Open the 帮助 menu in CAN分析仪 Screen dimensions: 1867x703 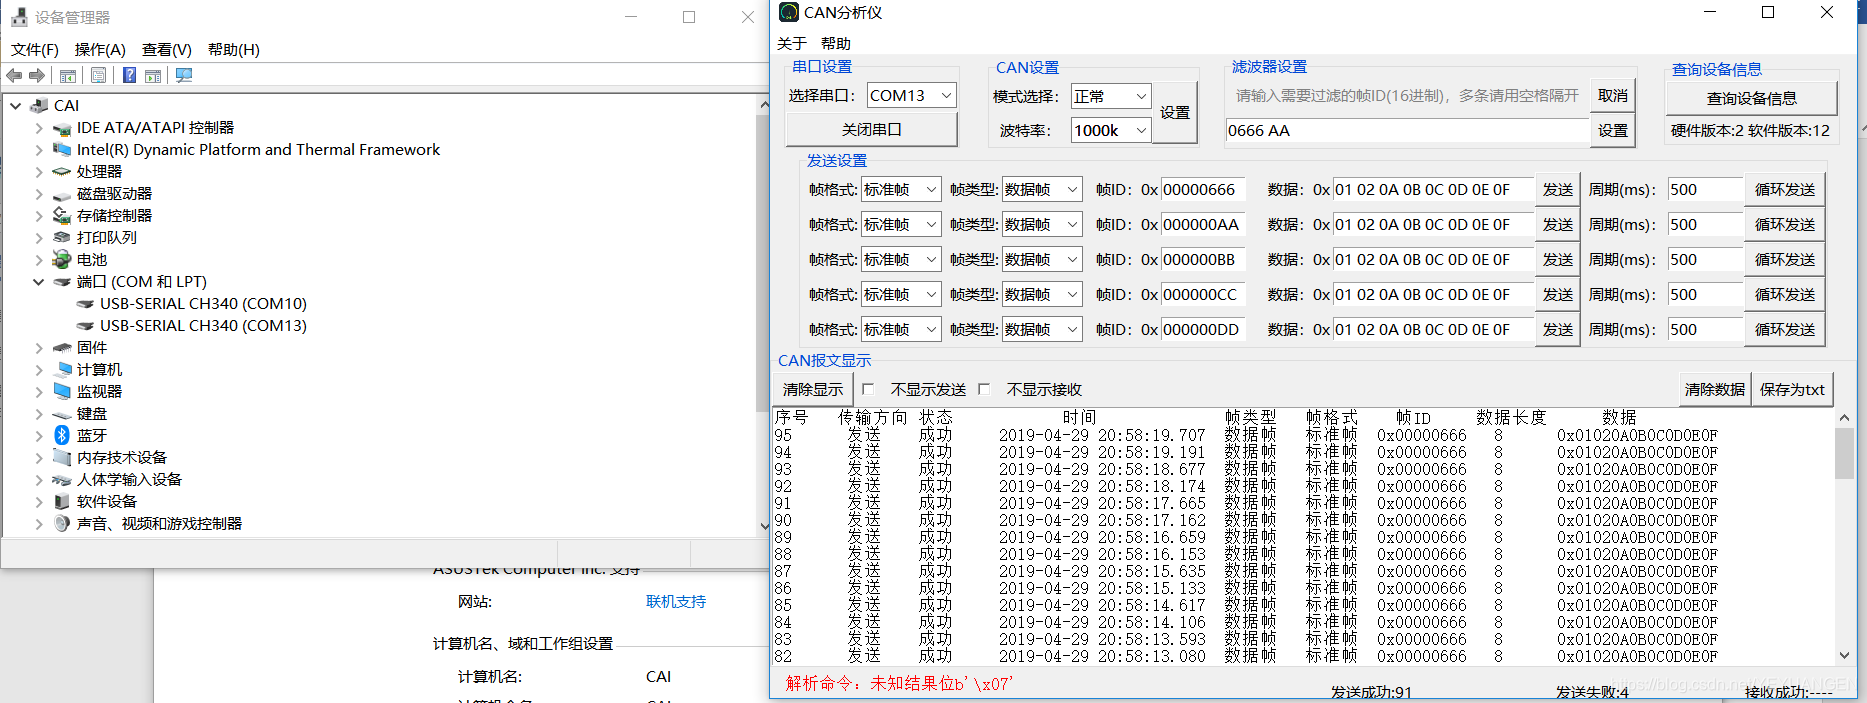click(835, 44)
